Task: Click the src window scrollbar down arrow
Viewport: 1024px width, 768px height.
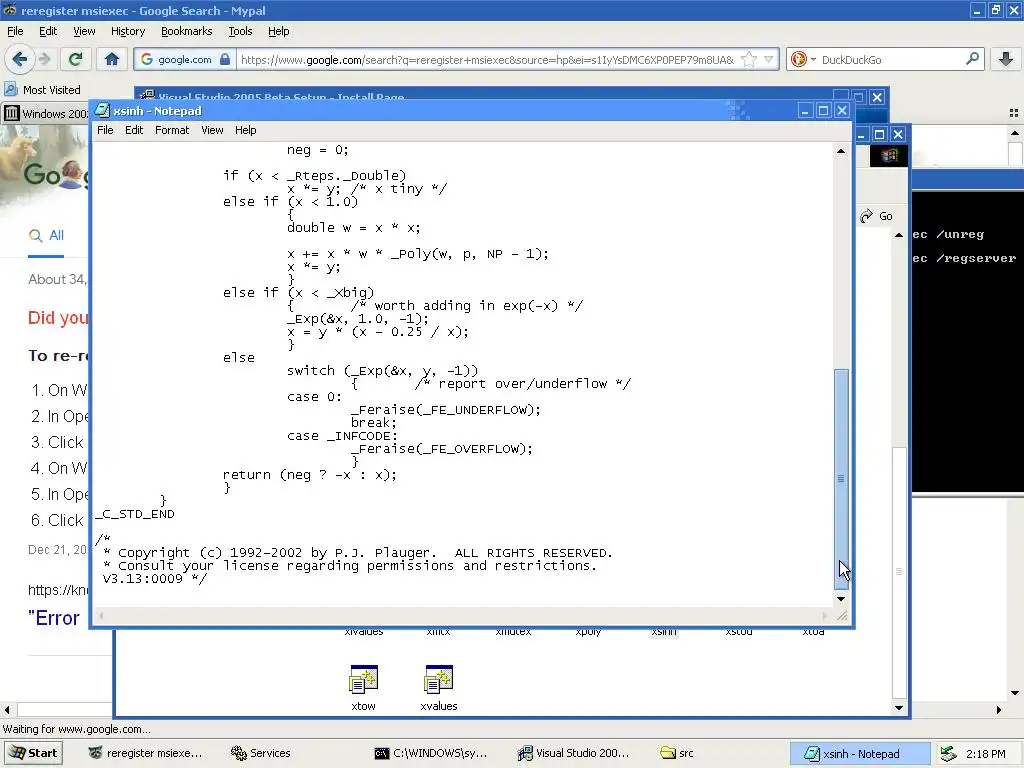Action: pyautogui.click(x=899, y=707)
